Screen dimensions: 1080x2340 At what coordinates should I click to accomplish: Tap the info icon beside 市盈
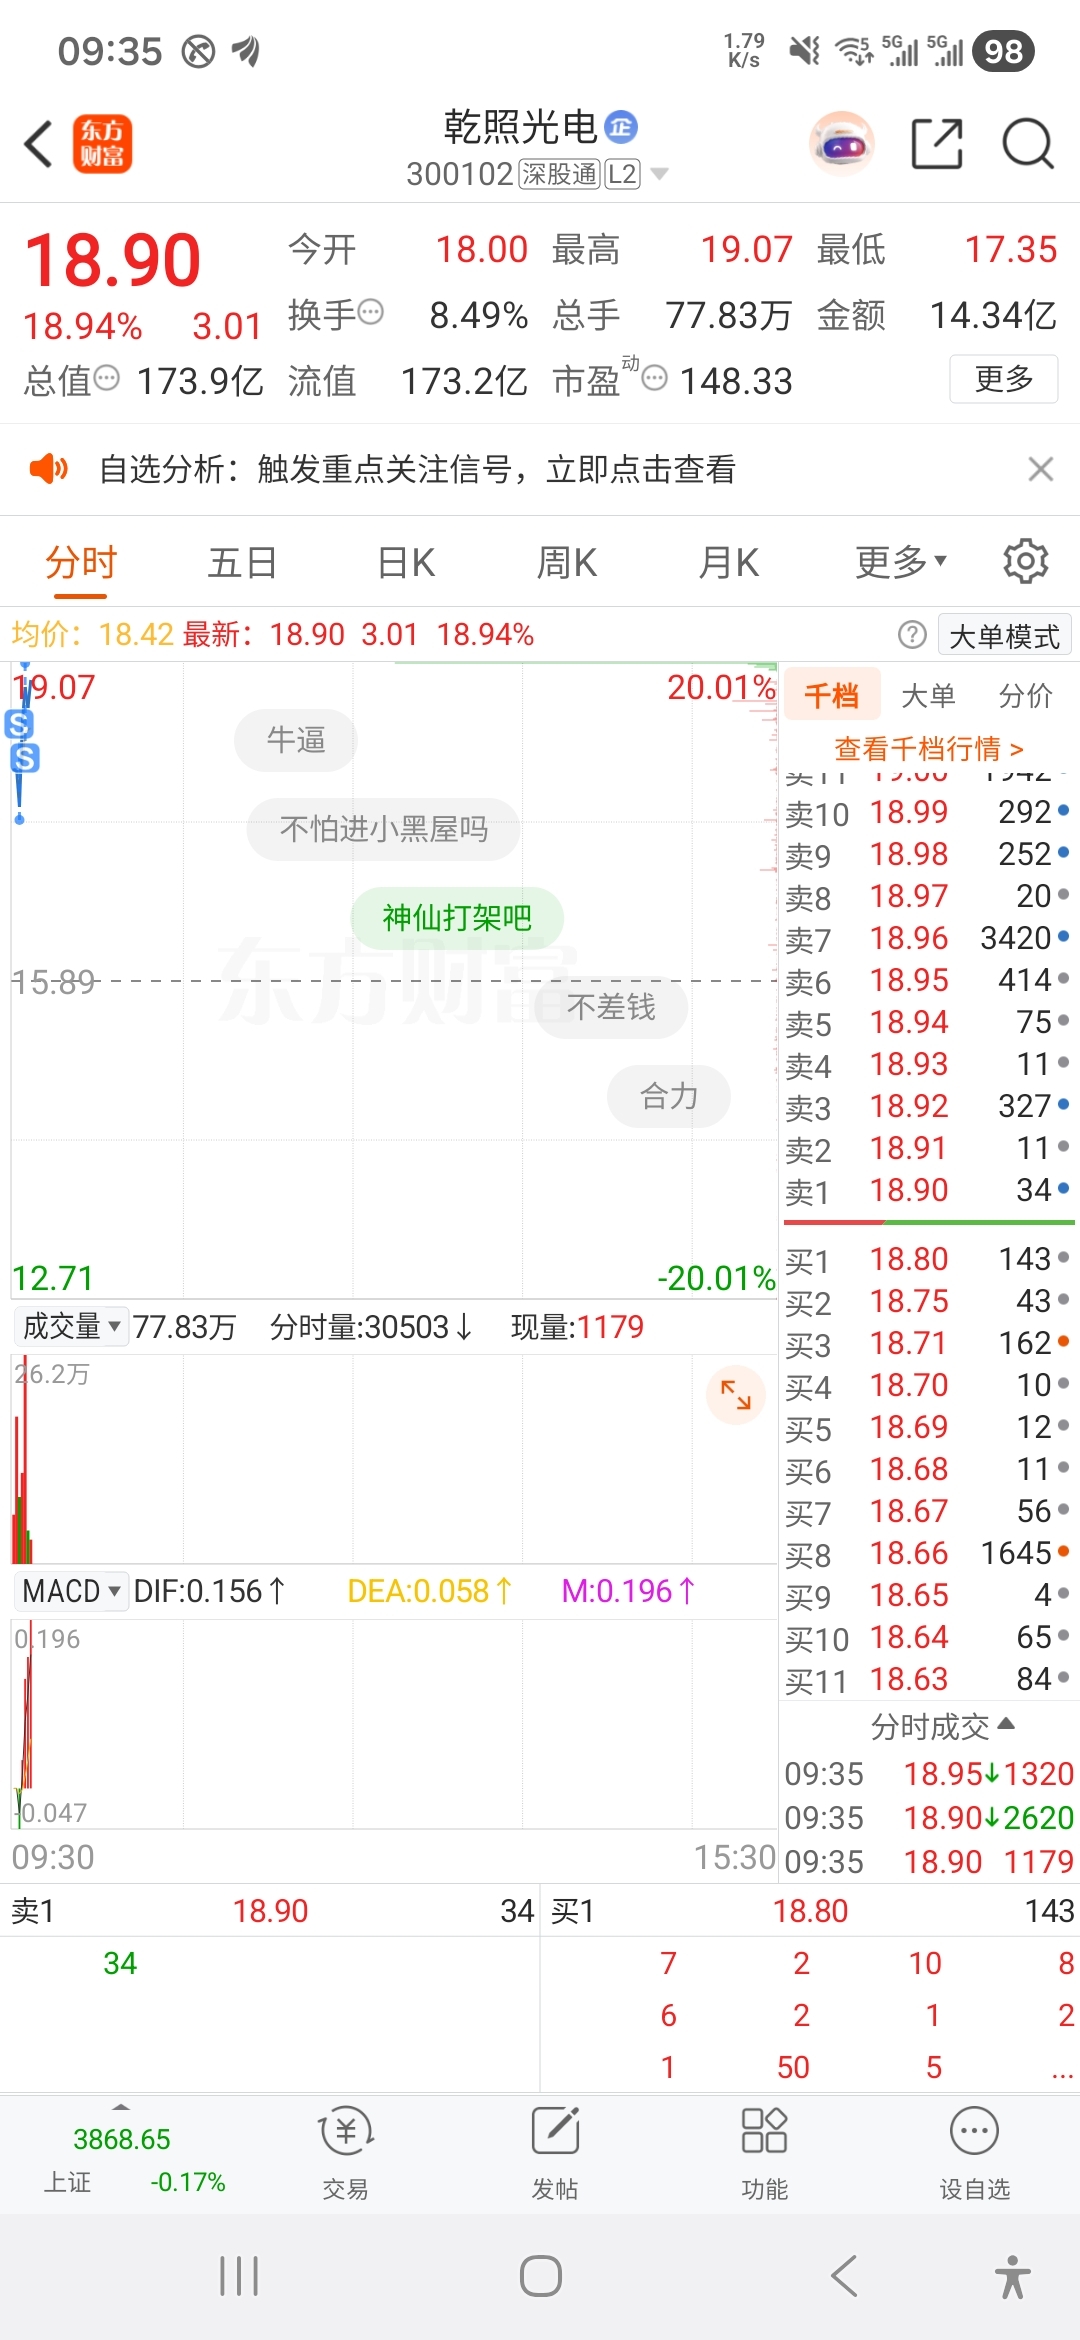[x=654, y=378]
